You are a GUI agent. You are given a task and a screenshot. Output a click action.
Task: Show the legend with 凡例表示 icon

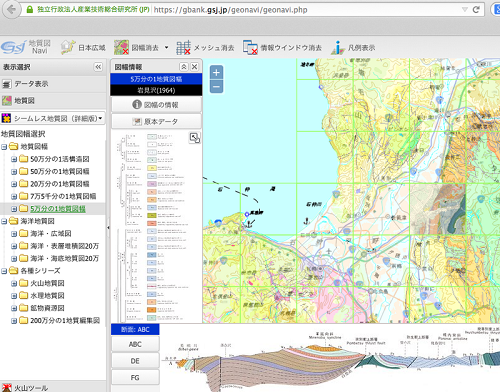338,47
